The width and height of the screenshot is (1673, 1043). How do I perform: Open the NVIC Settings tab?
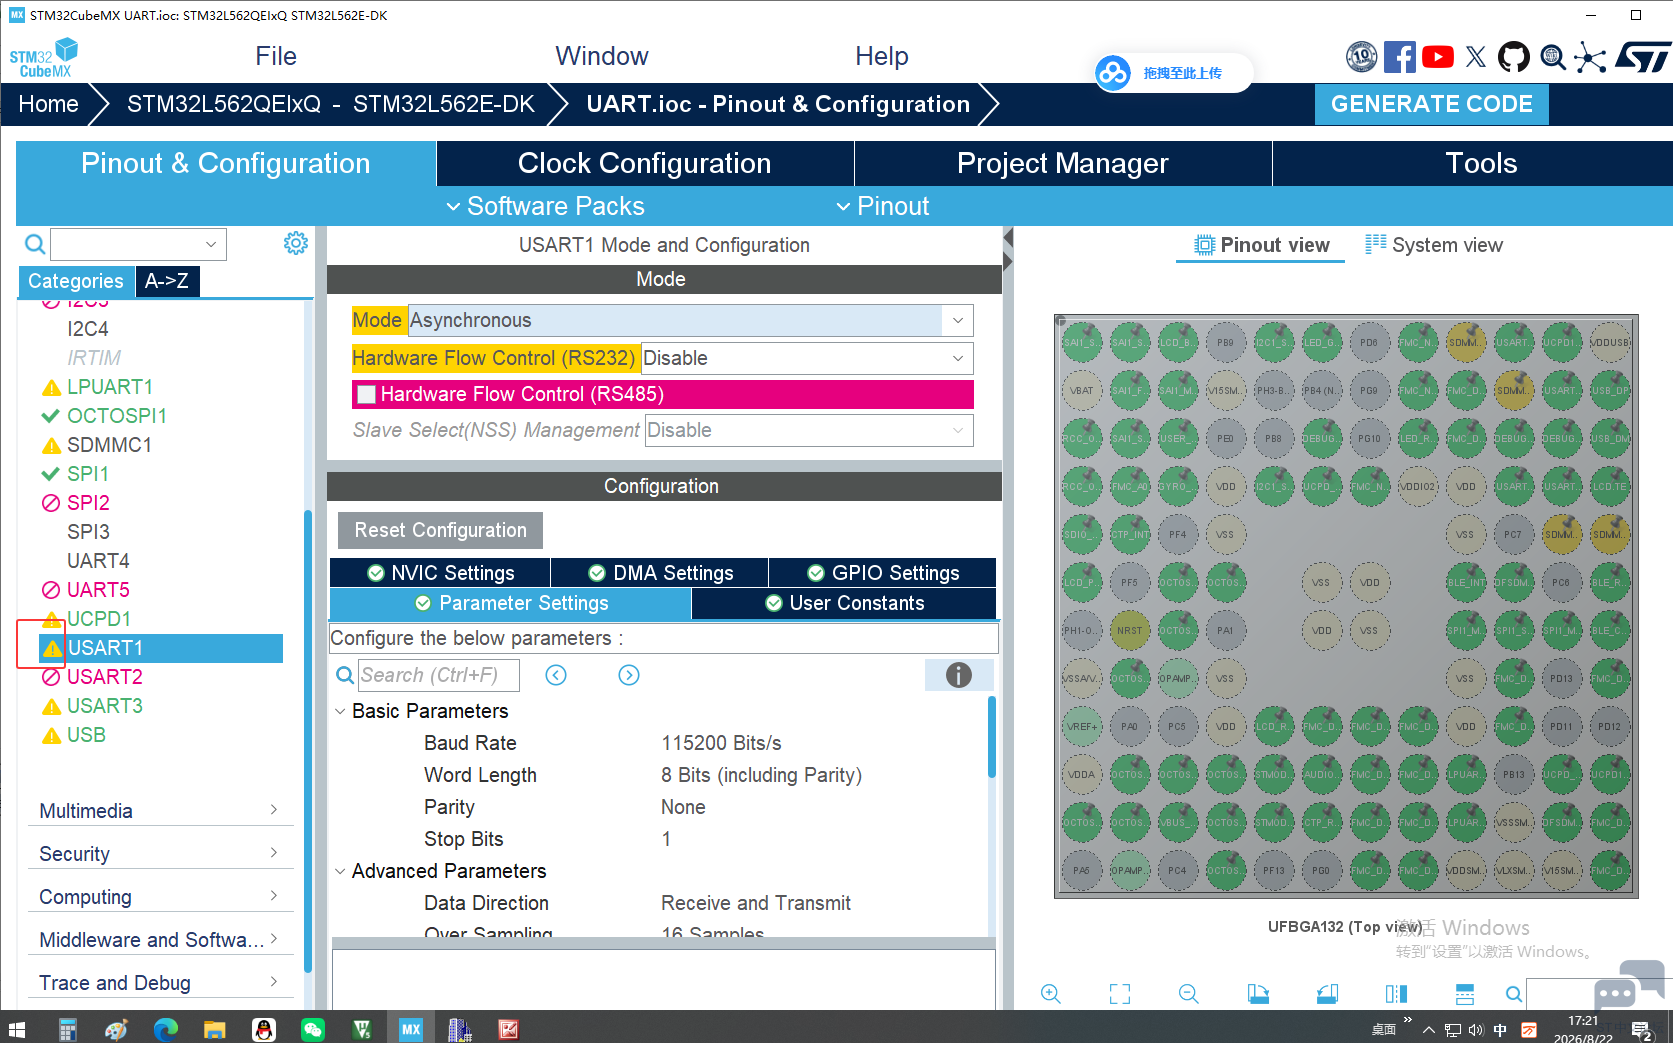point(440,573)
